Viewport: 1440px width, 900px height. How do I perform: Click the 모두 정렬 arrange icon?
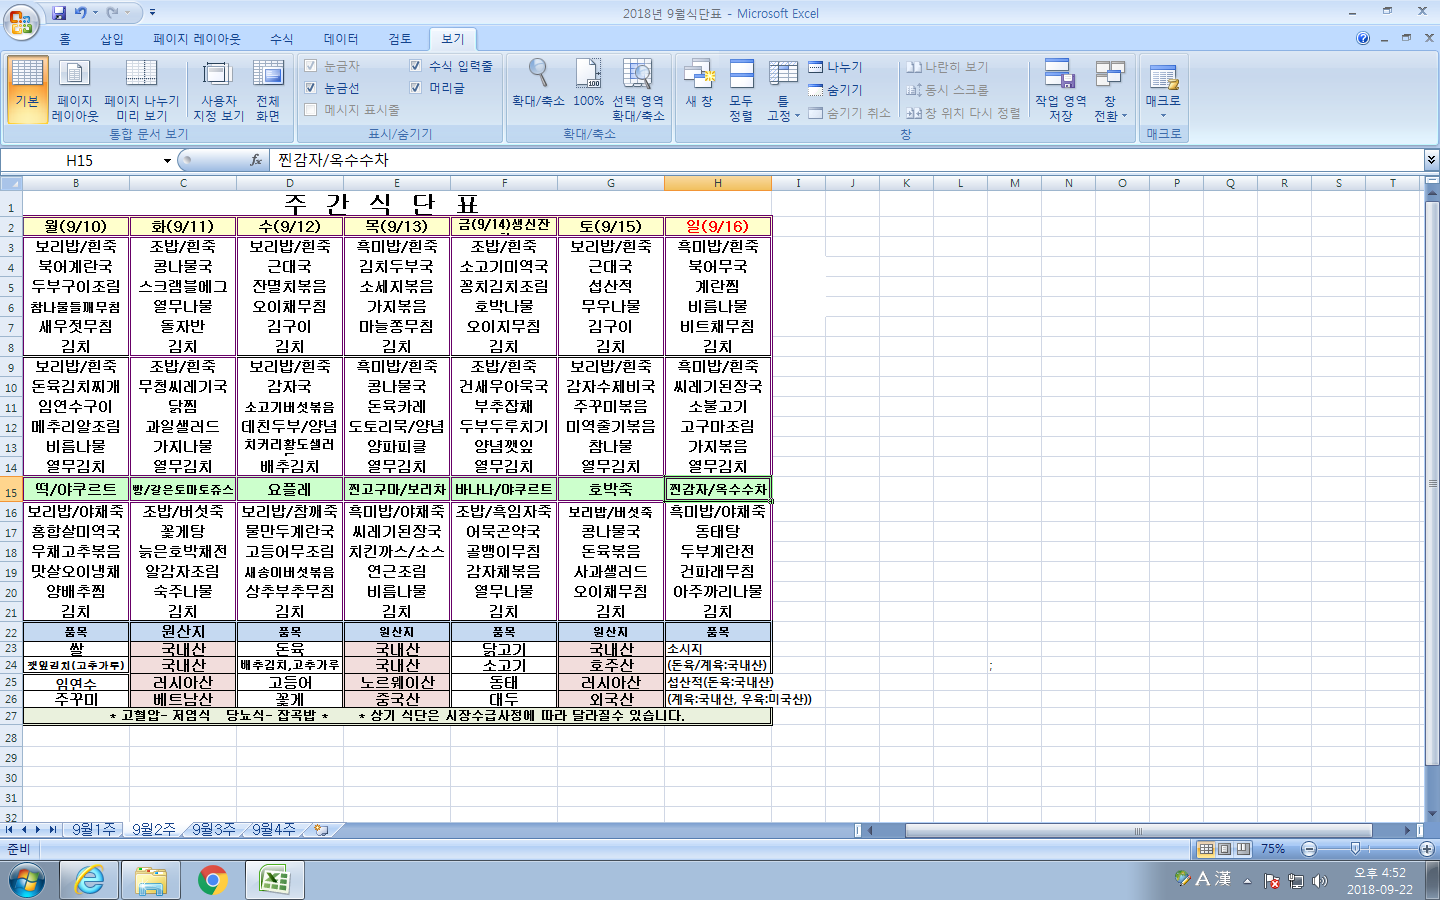(741, 88)
